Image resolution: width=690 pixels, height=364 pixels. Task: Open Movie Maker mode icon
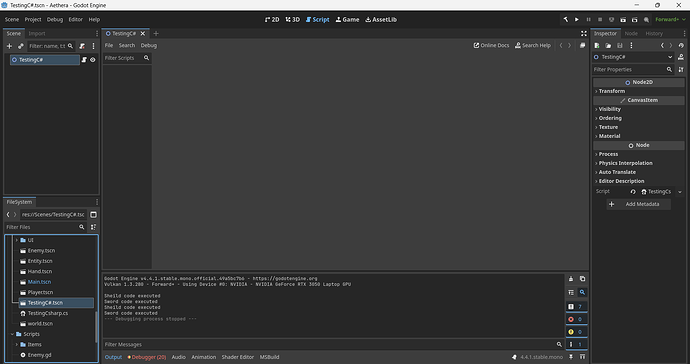pyautogui.click(x=646, y=19)
